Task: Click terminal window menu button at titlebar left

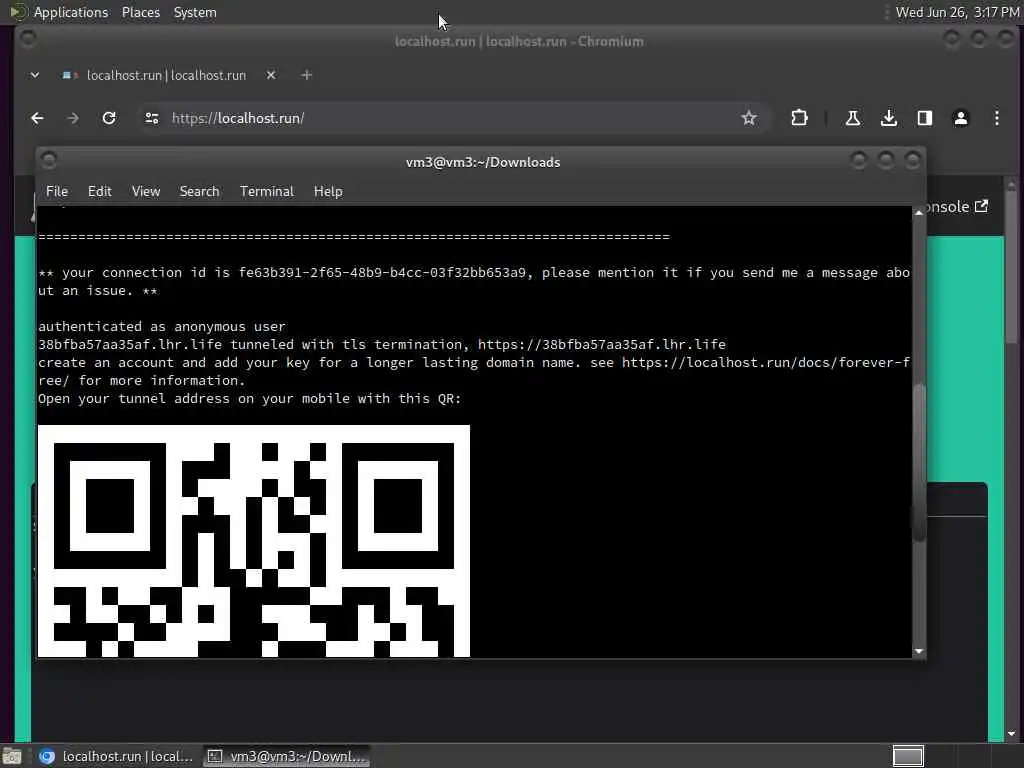Action: tap(49, 160)
